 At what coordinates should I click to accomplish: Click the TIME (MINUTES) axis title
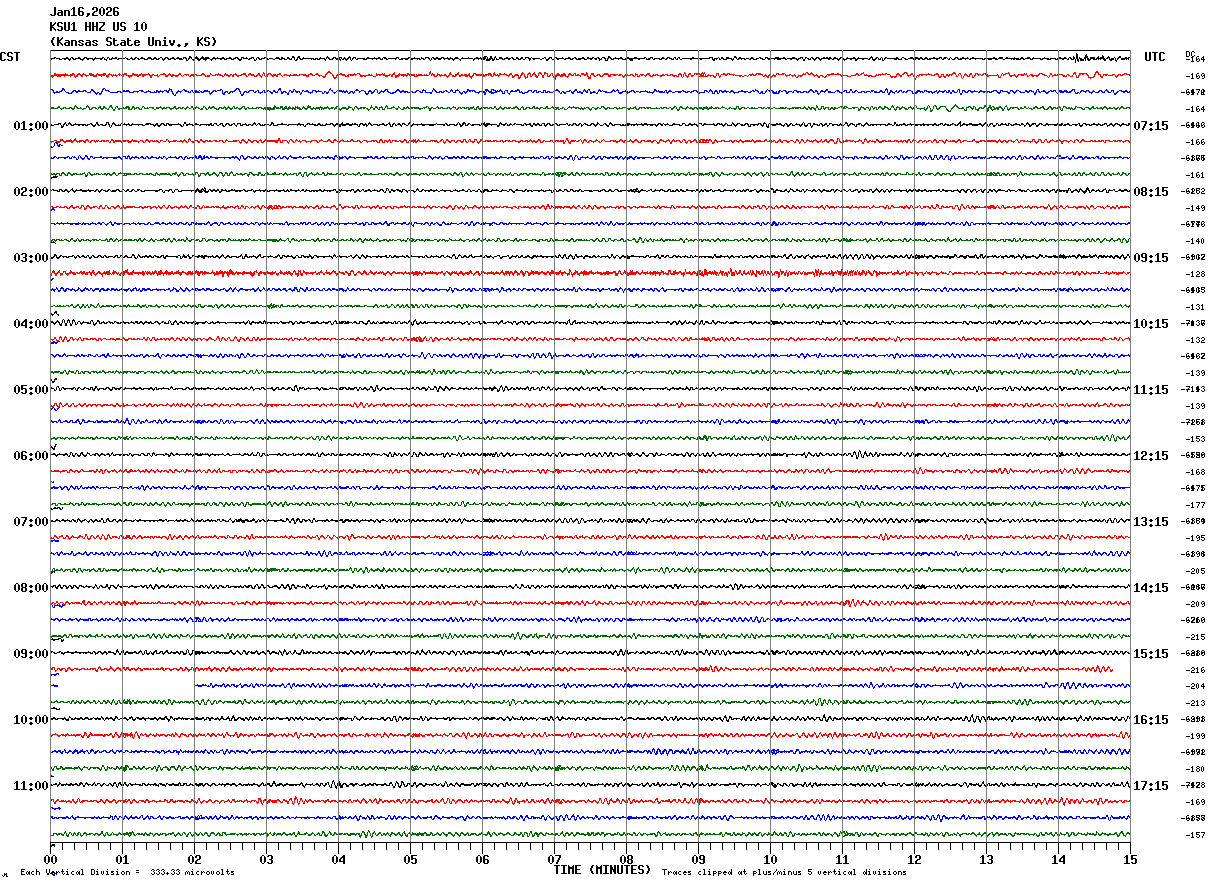click(601, 870)
